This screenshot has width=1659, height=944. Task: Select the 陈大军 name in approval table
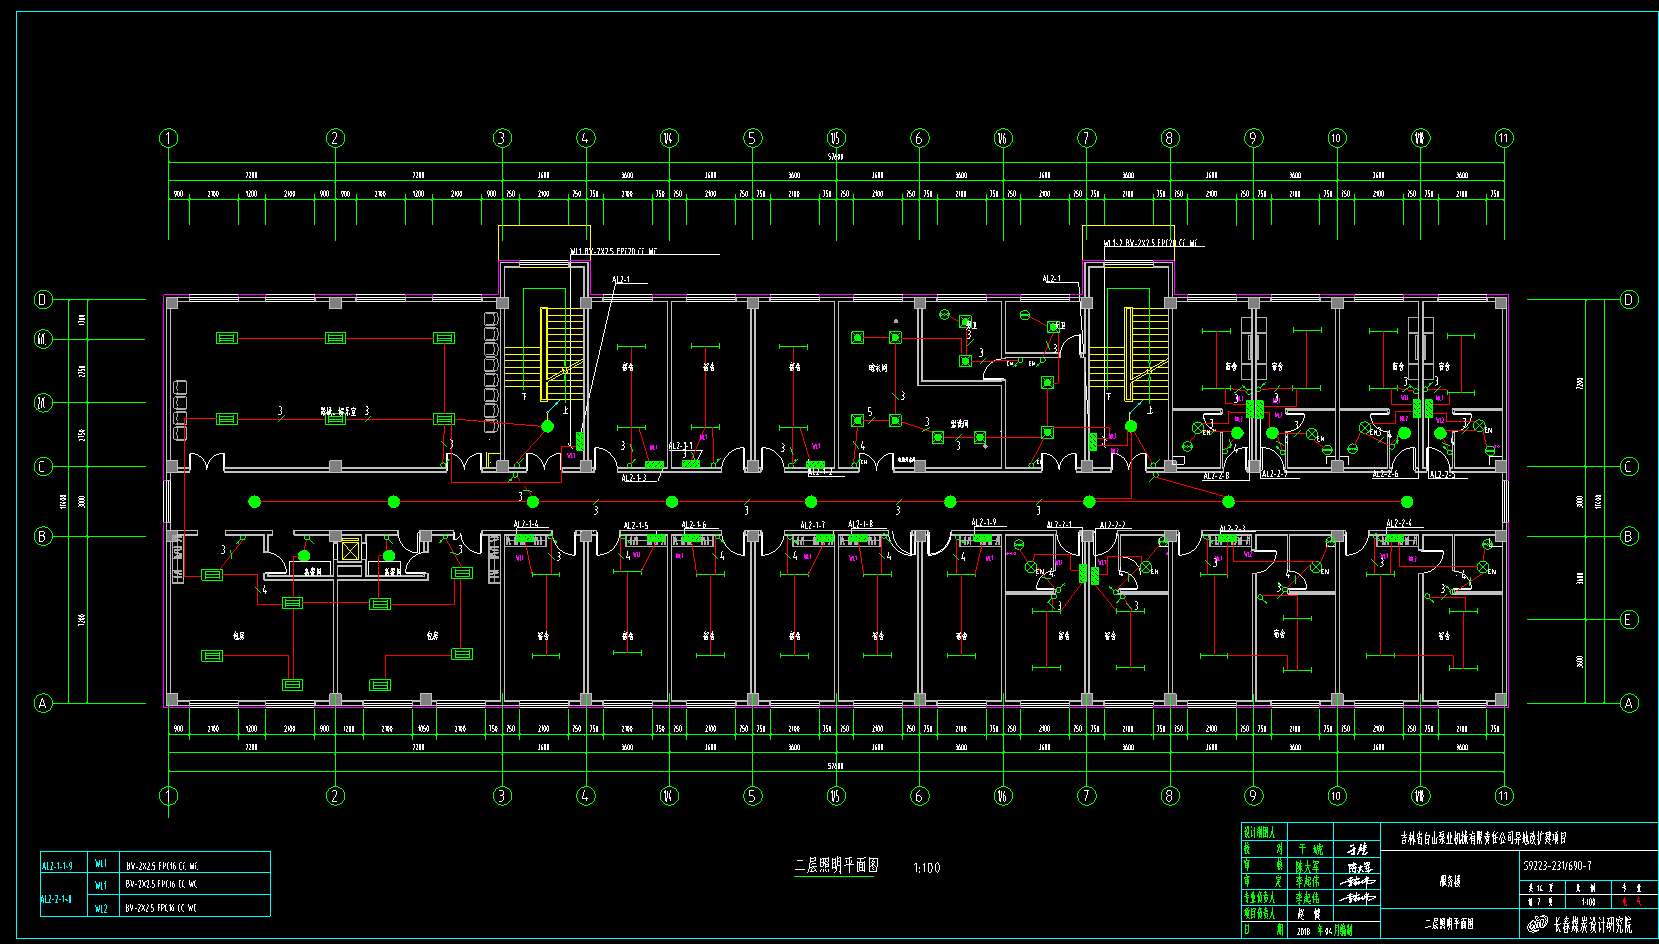tap(1308, 867)
